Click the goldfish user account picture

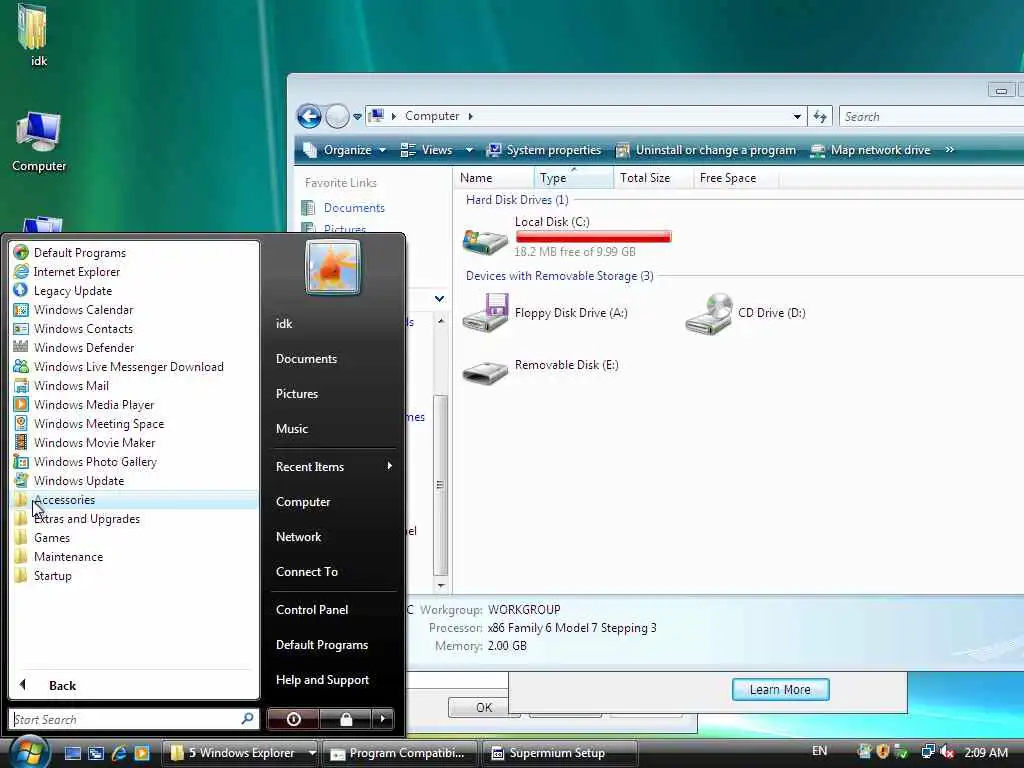tap(333, 267)
